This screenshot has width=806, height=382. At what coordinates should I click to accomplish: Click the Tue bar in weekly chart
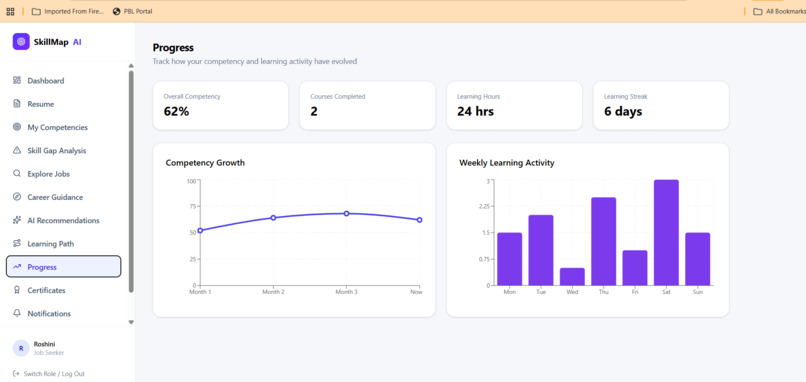541,250
